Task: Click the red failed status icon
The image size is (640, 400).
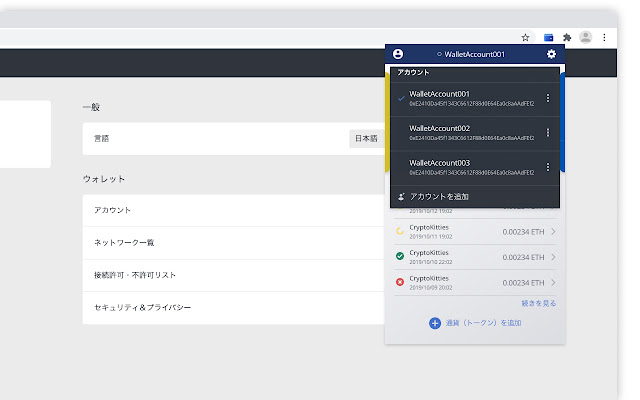Action: coord(400,282)
